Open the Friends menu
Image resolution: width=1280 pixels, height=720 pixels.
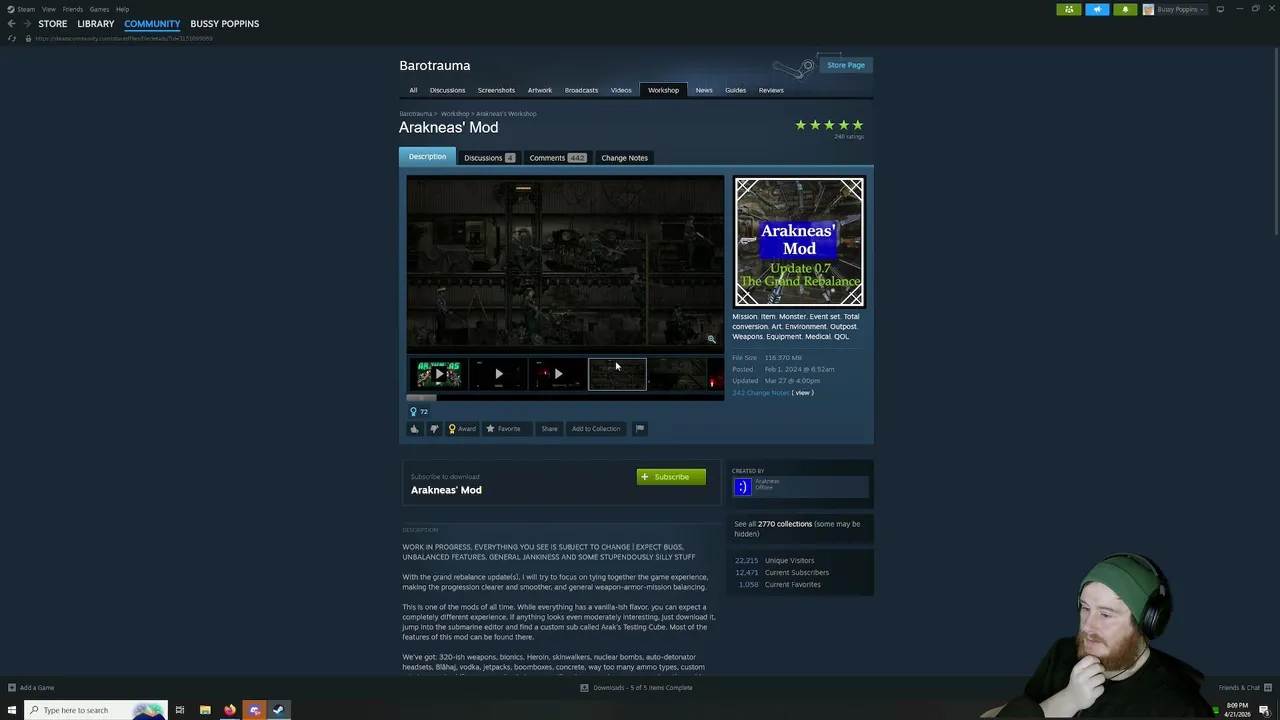tap(72, 9)
